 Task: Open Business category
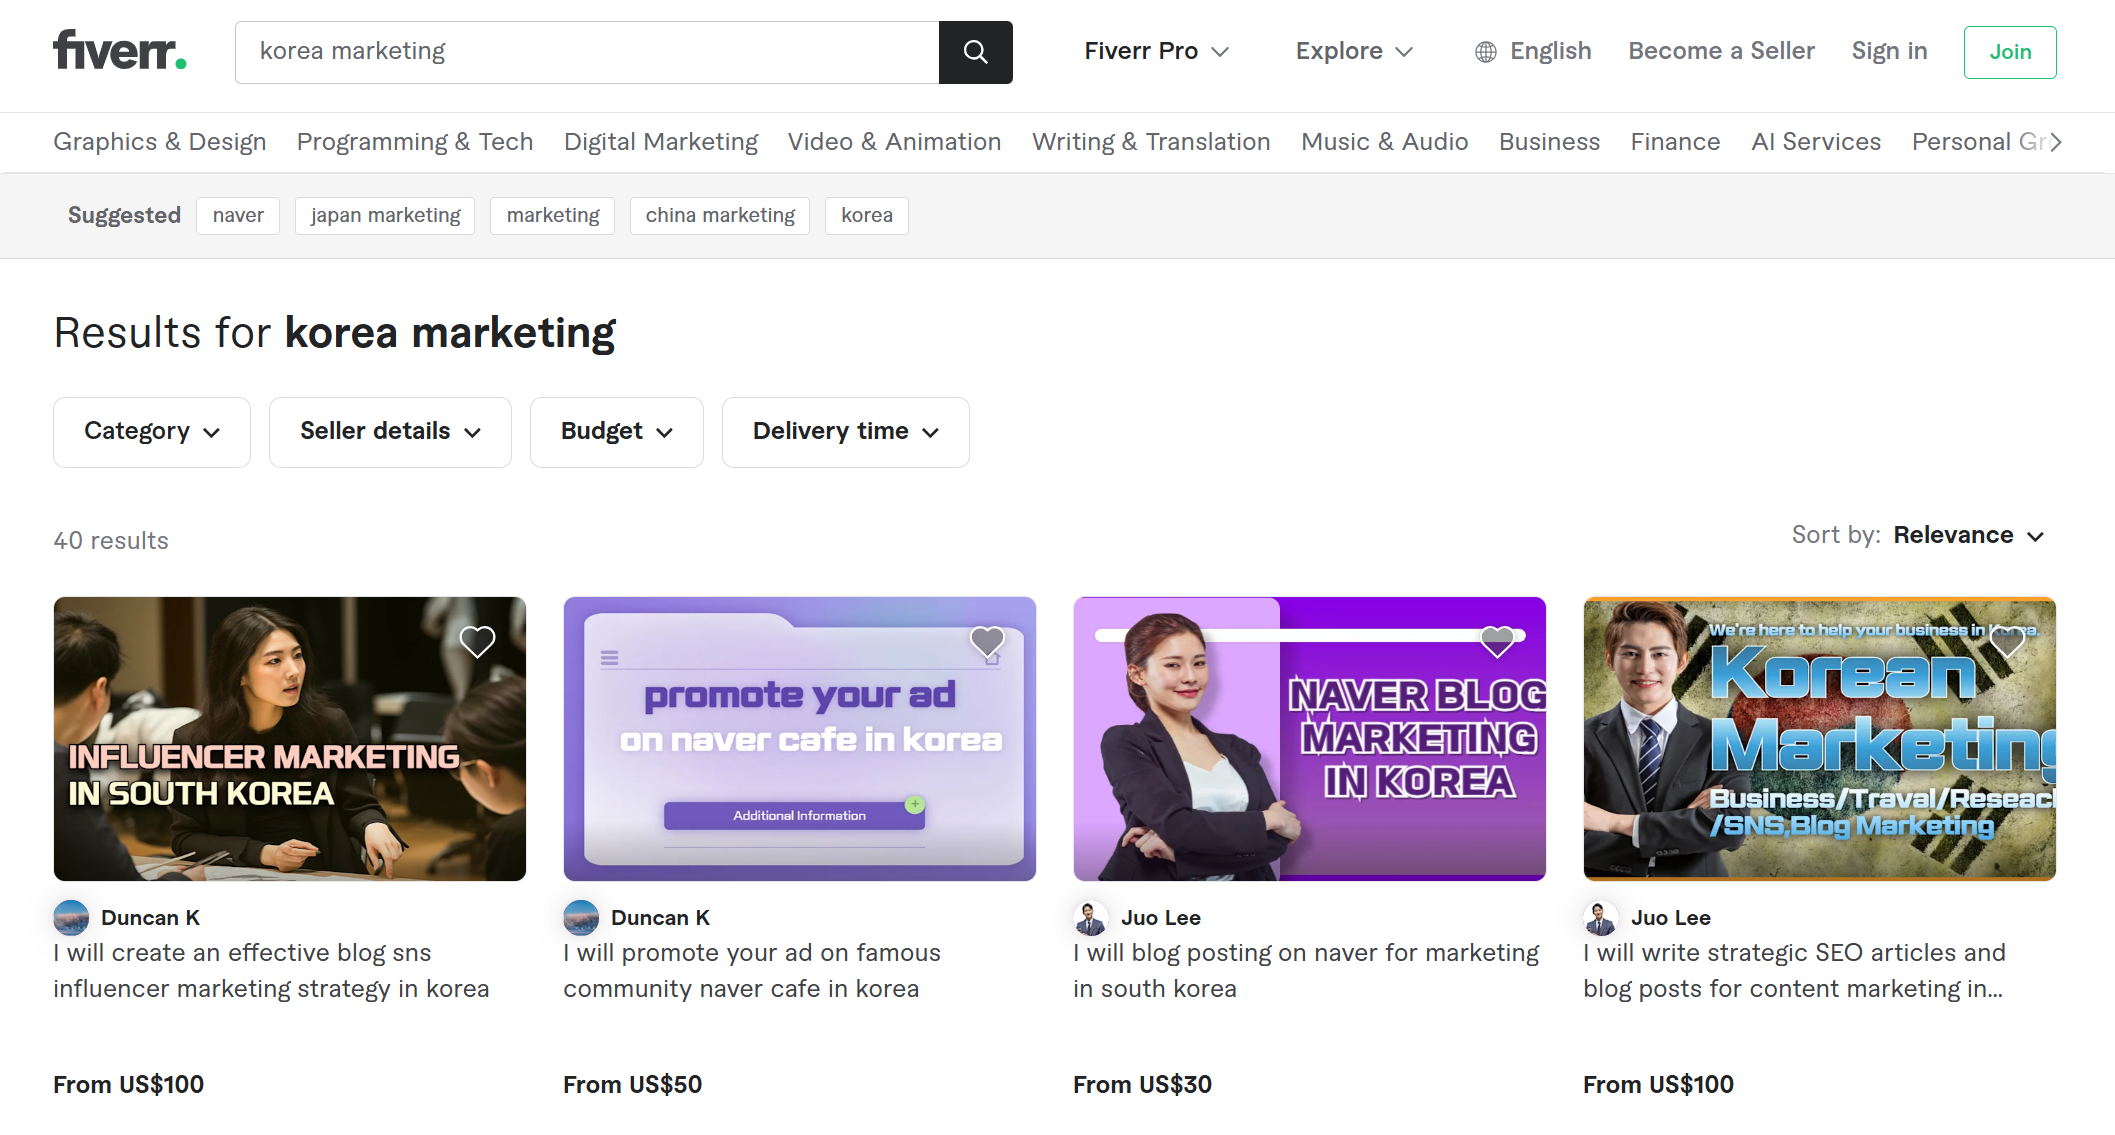(x=1549, y=142)
